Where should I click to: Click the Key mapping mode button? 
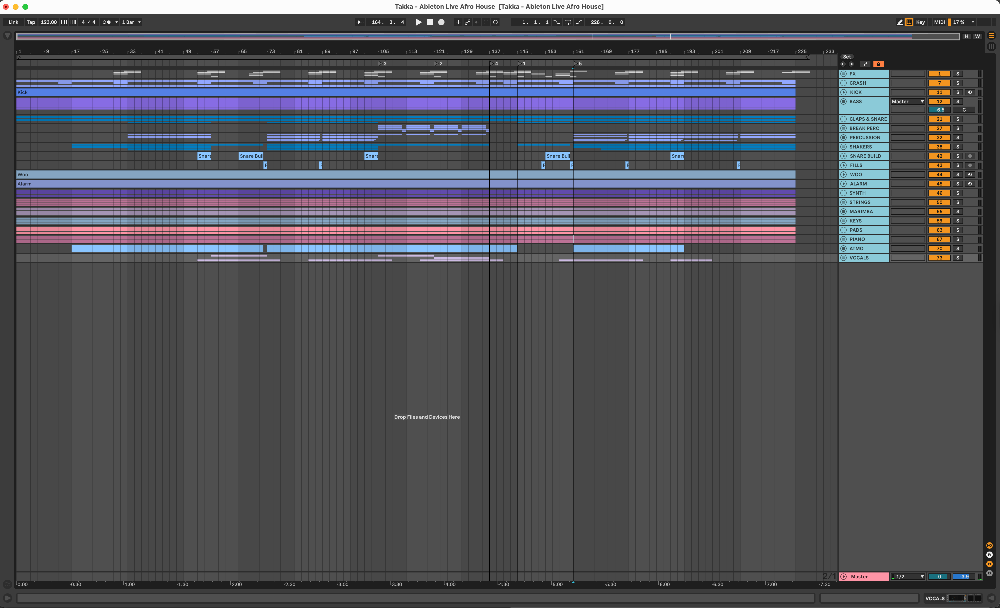tap(920, 21)
